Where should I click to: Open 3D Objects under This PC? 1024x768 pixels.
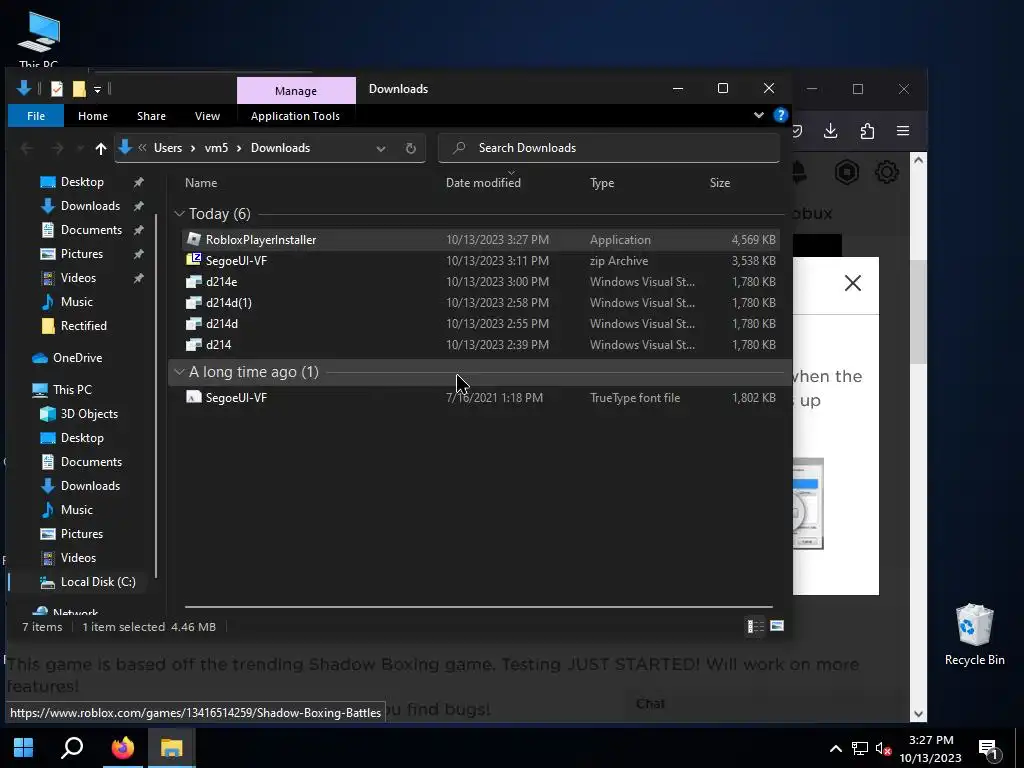[89, 414]
